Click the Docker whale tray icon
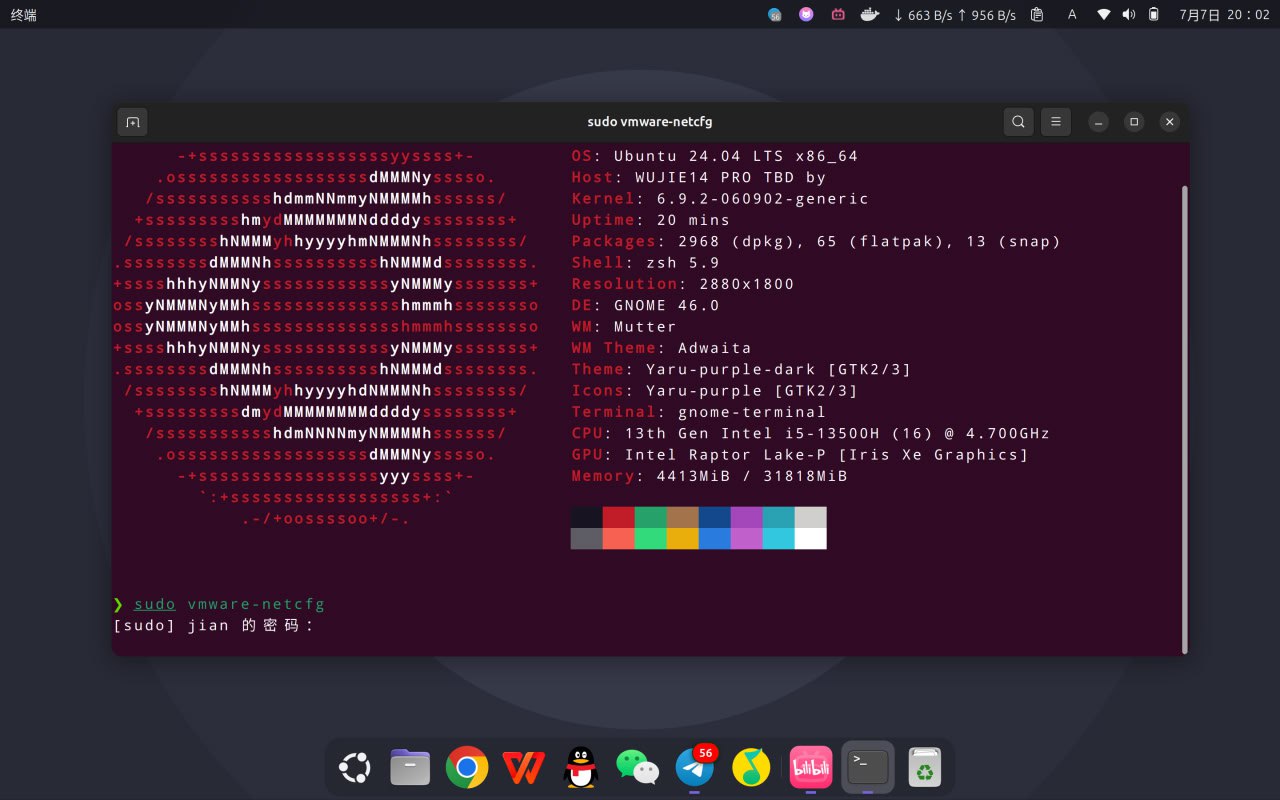Viewport: 1280px width, 800px height. (x=870, y=15)
